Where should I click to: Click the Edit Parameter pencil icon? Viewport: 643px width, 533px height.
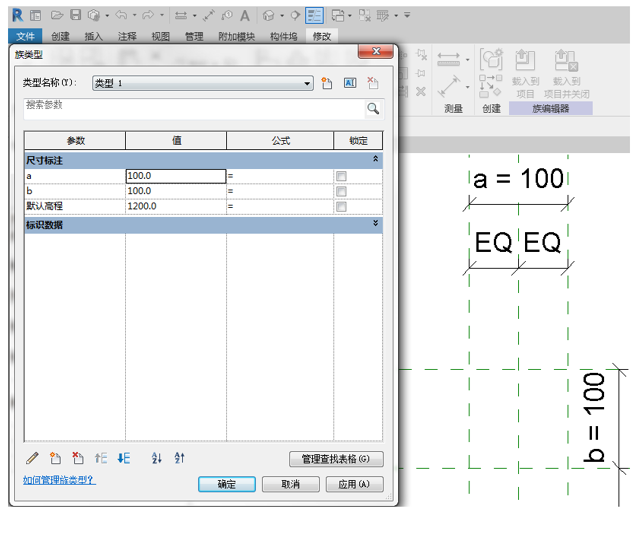point(32,458)
